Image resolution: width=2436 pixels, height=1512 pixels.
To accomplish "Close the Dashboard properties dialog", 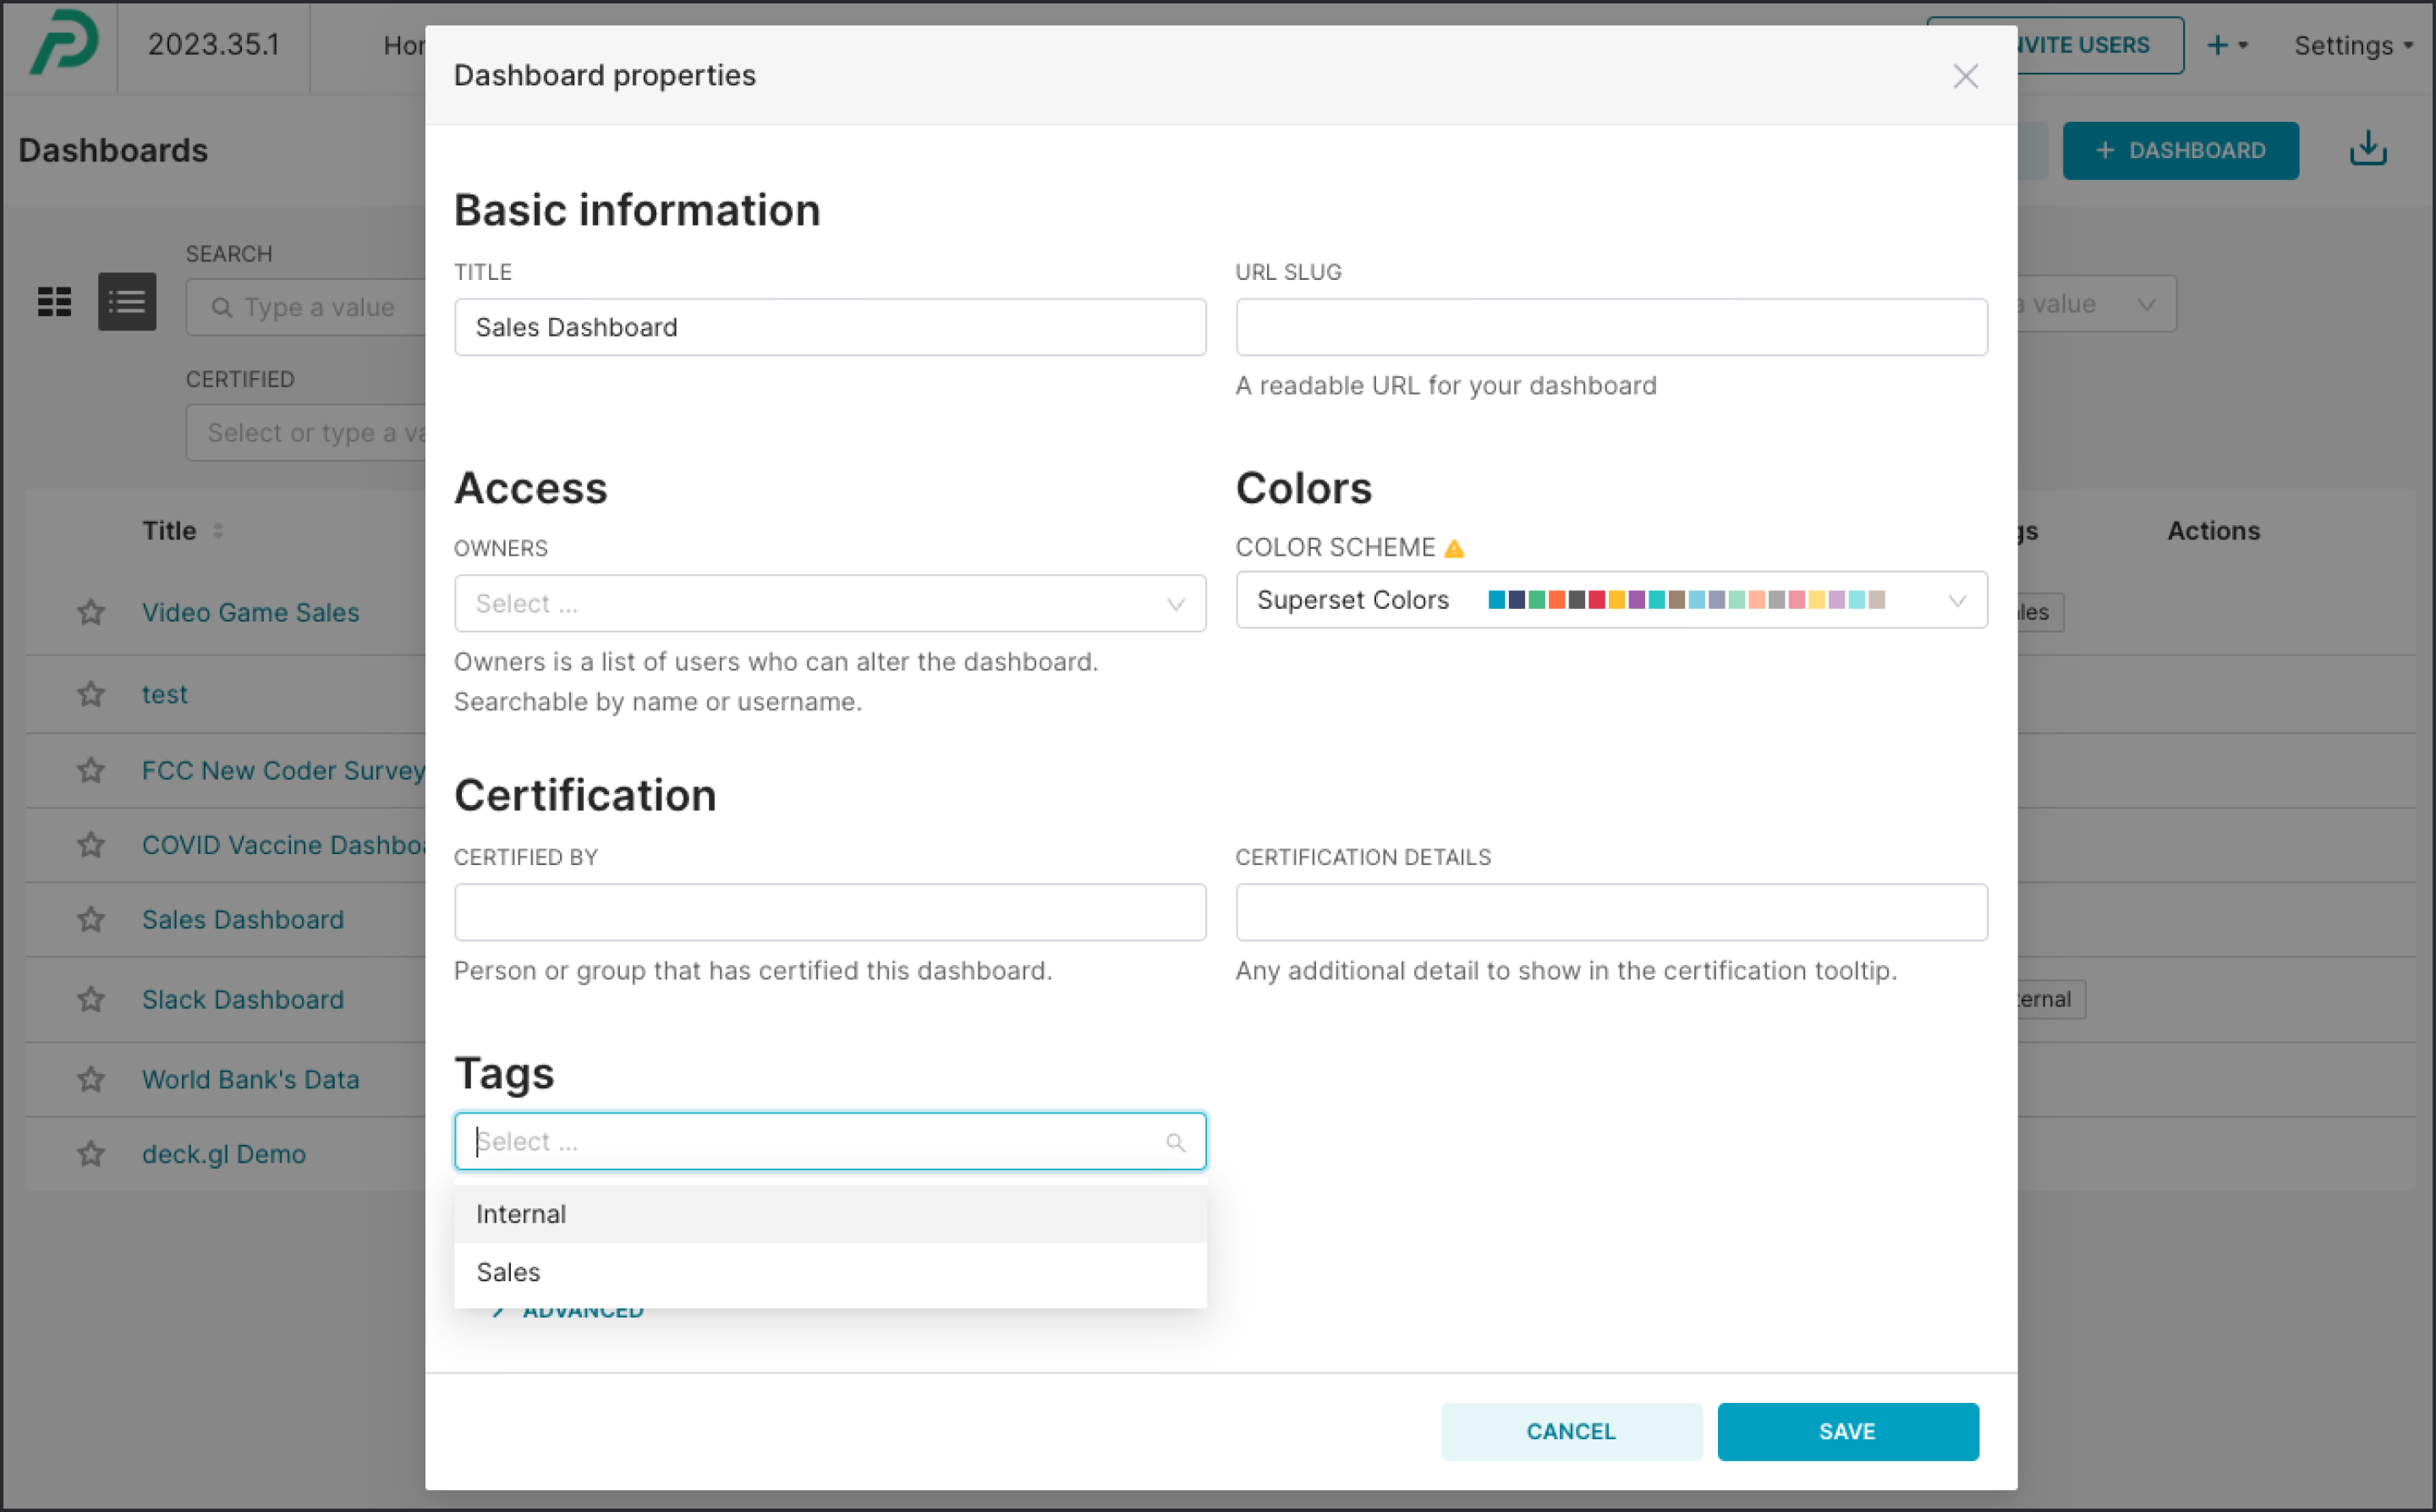I will pos(1965,76).
